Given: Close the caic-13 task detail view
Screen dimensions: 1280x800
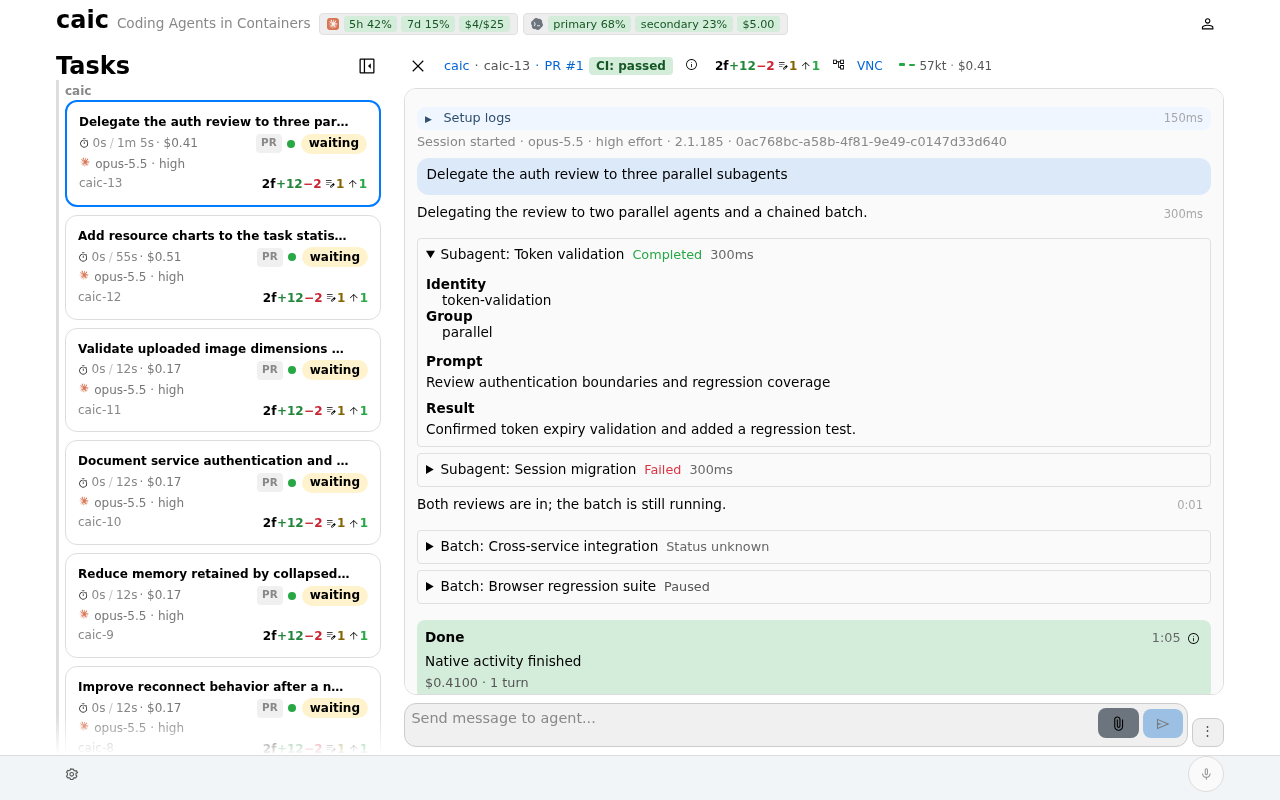Looking at the screenshot, I should click(x=418, y=66).
